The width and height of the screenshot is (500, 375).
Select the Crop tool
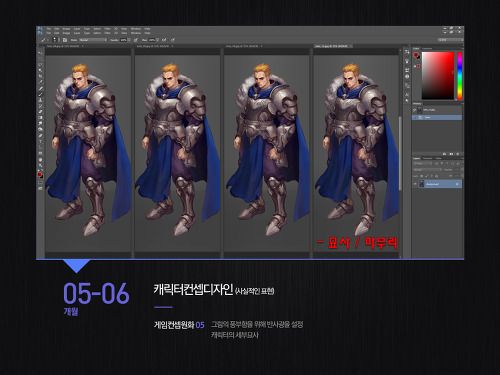pyautogui.click(x=41, y=75)
